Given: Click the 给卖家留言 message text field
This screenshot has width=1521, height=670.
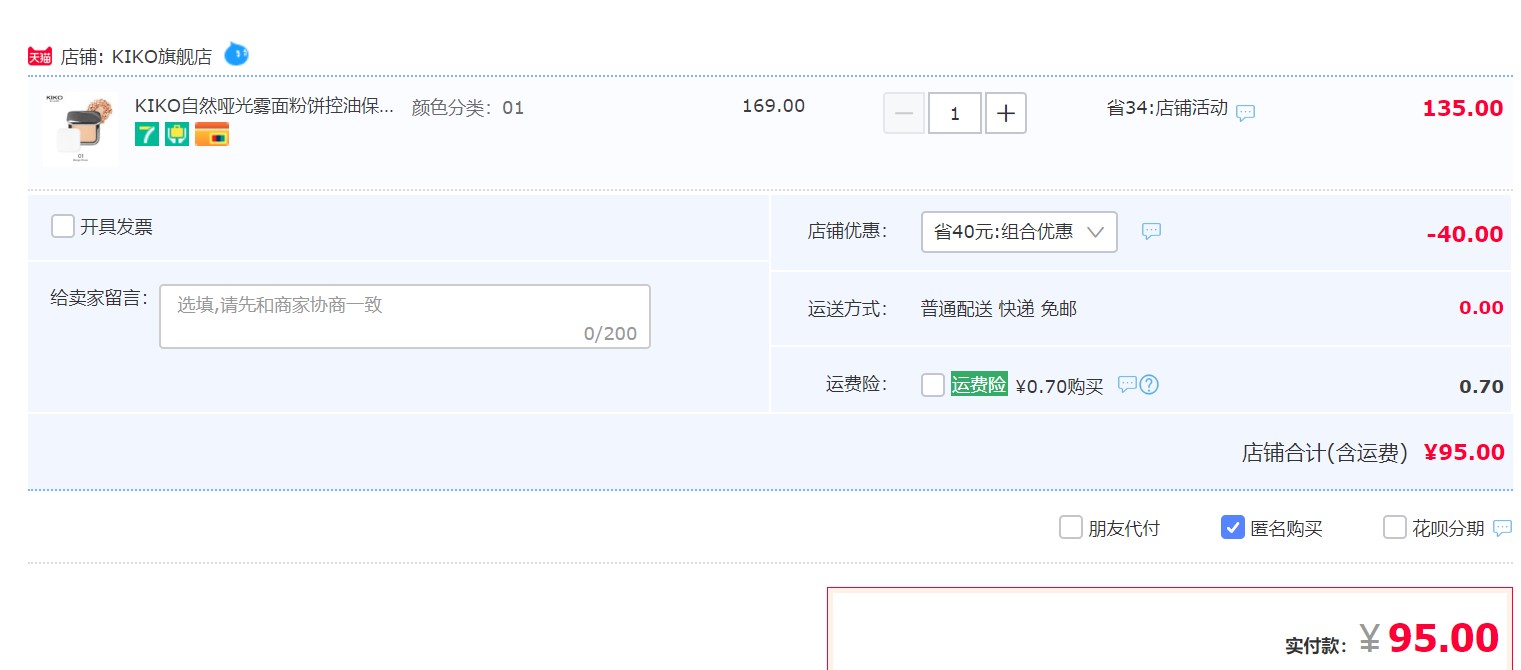Looking at the screenshot, I should [x=405, y=316].
